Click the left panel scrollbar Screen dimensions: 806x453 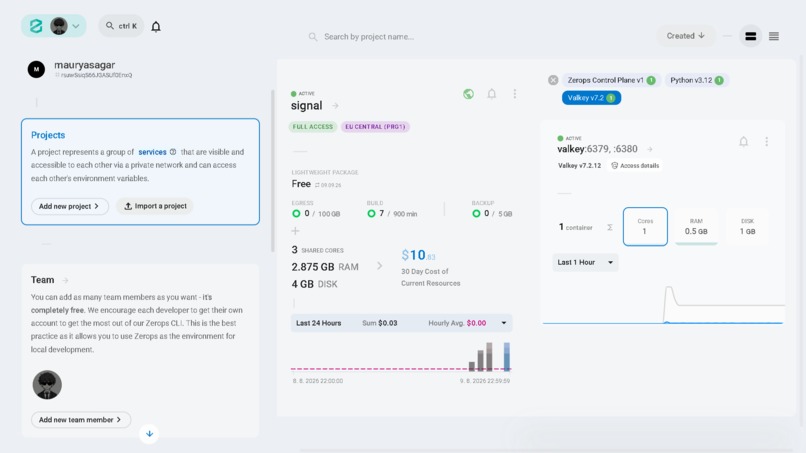coord(273,171)
